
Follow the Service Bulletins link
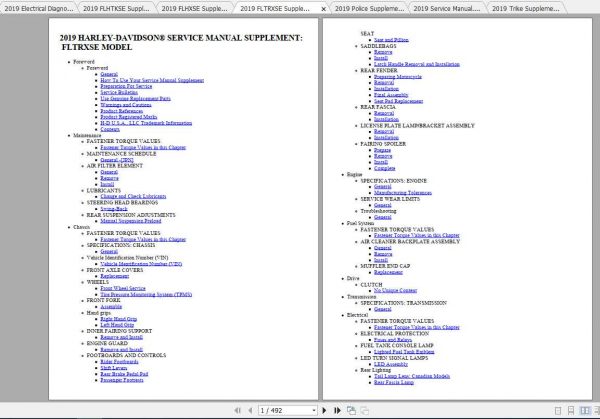pos(119,92)
